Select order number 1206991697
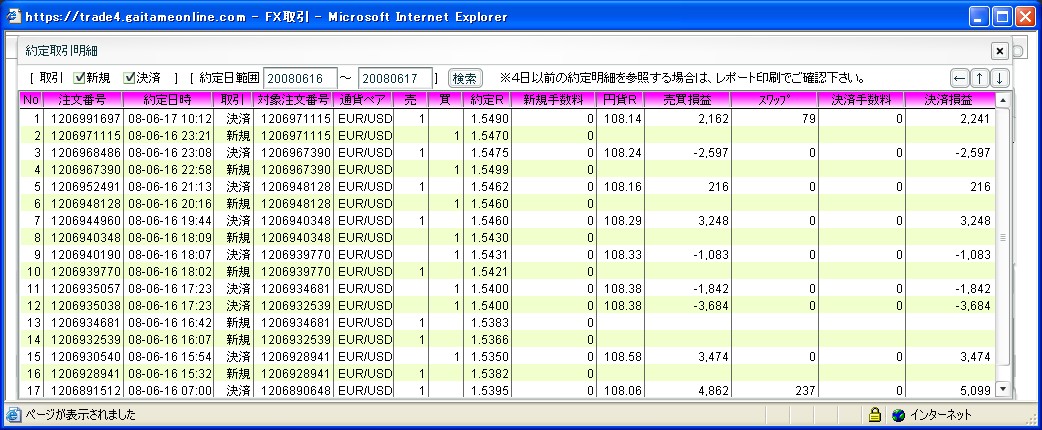 (86, 119)
